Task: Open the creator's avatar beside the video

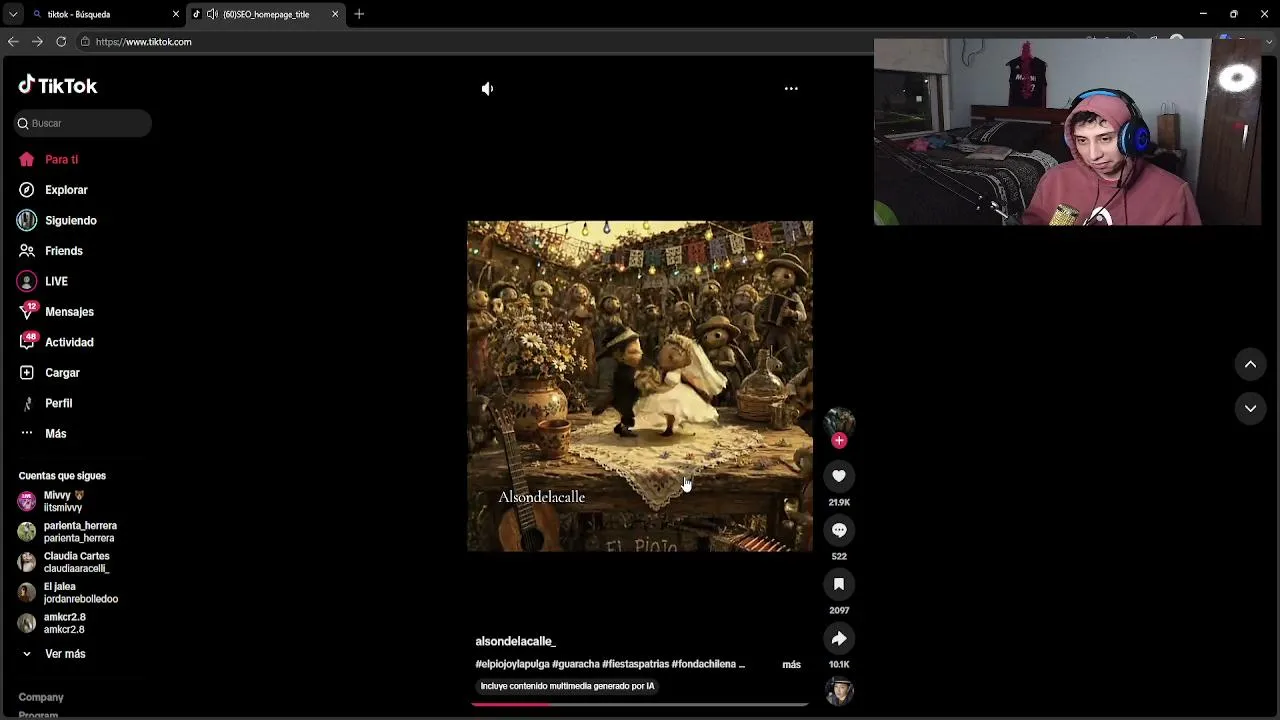Action: tap(839, 421)
